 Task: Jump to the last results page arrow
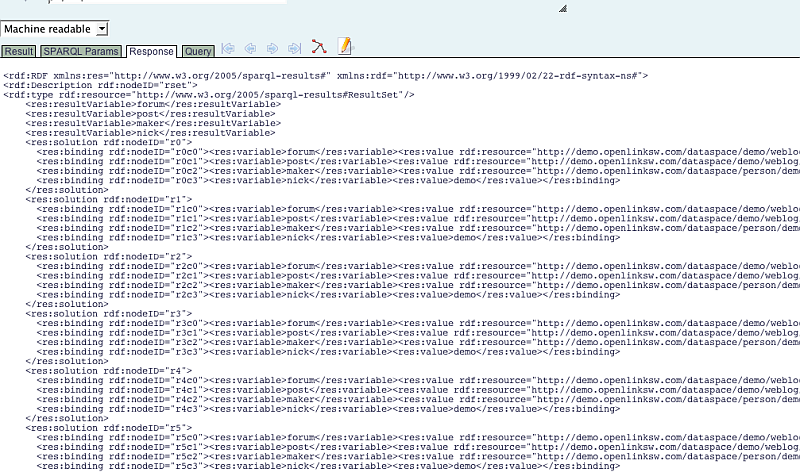coord(294,48)
